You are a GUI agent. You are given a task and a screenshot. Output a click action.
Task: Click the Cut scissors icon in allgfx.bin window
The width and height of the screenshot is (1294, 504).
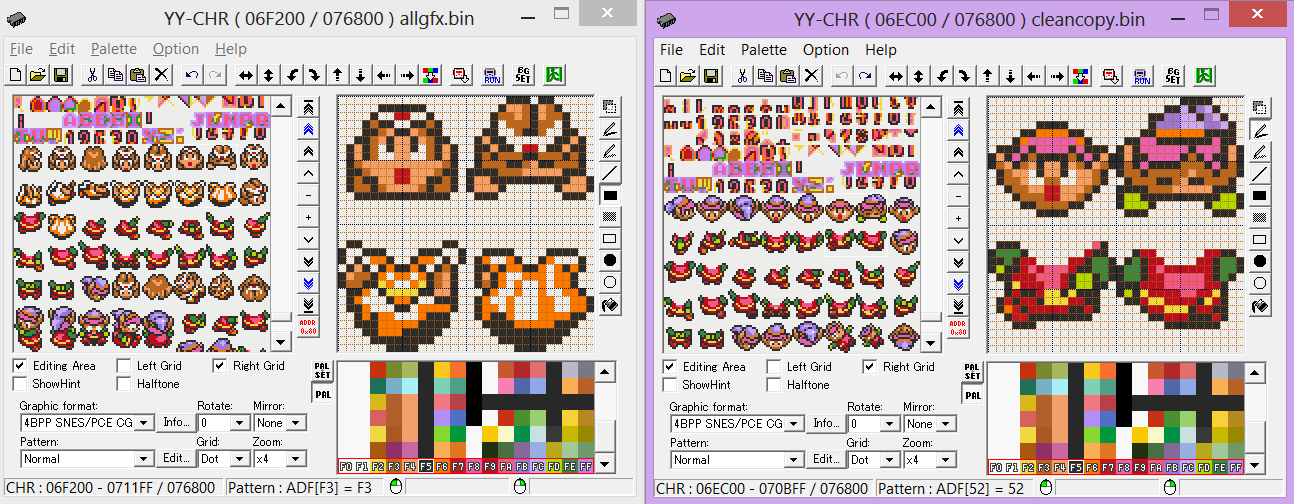coord(92,75)
